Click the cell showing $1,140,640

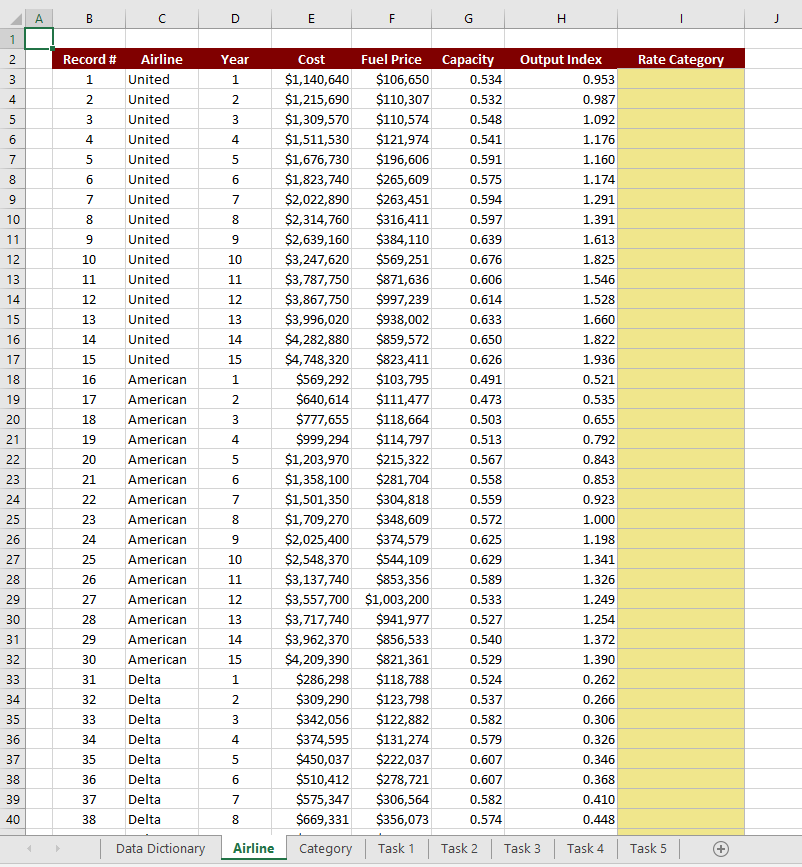[x=311, y=79]
